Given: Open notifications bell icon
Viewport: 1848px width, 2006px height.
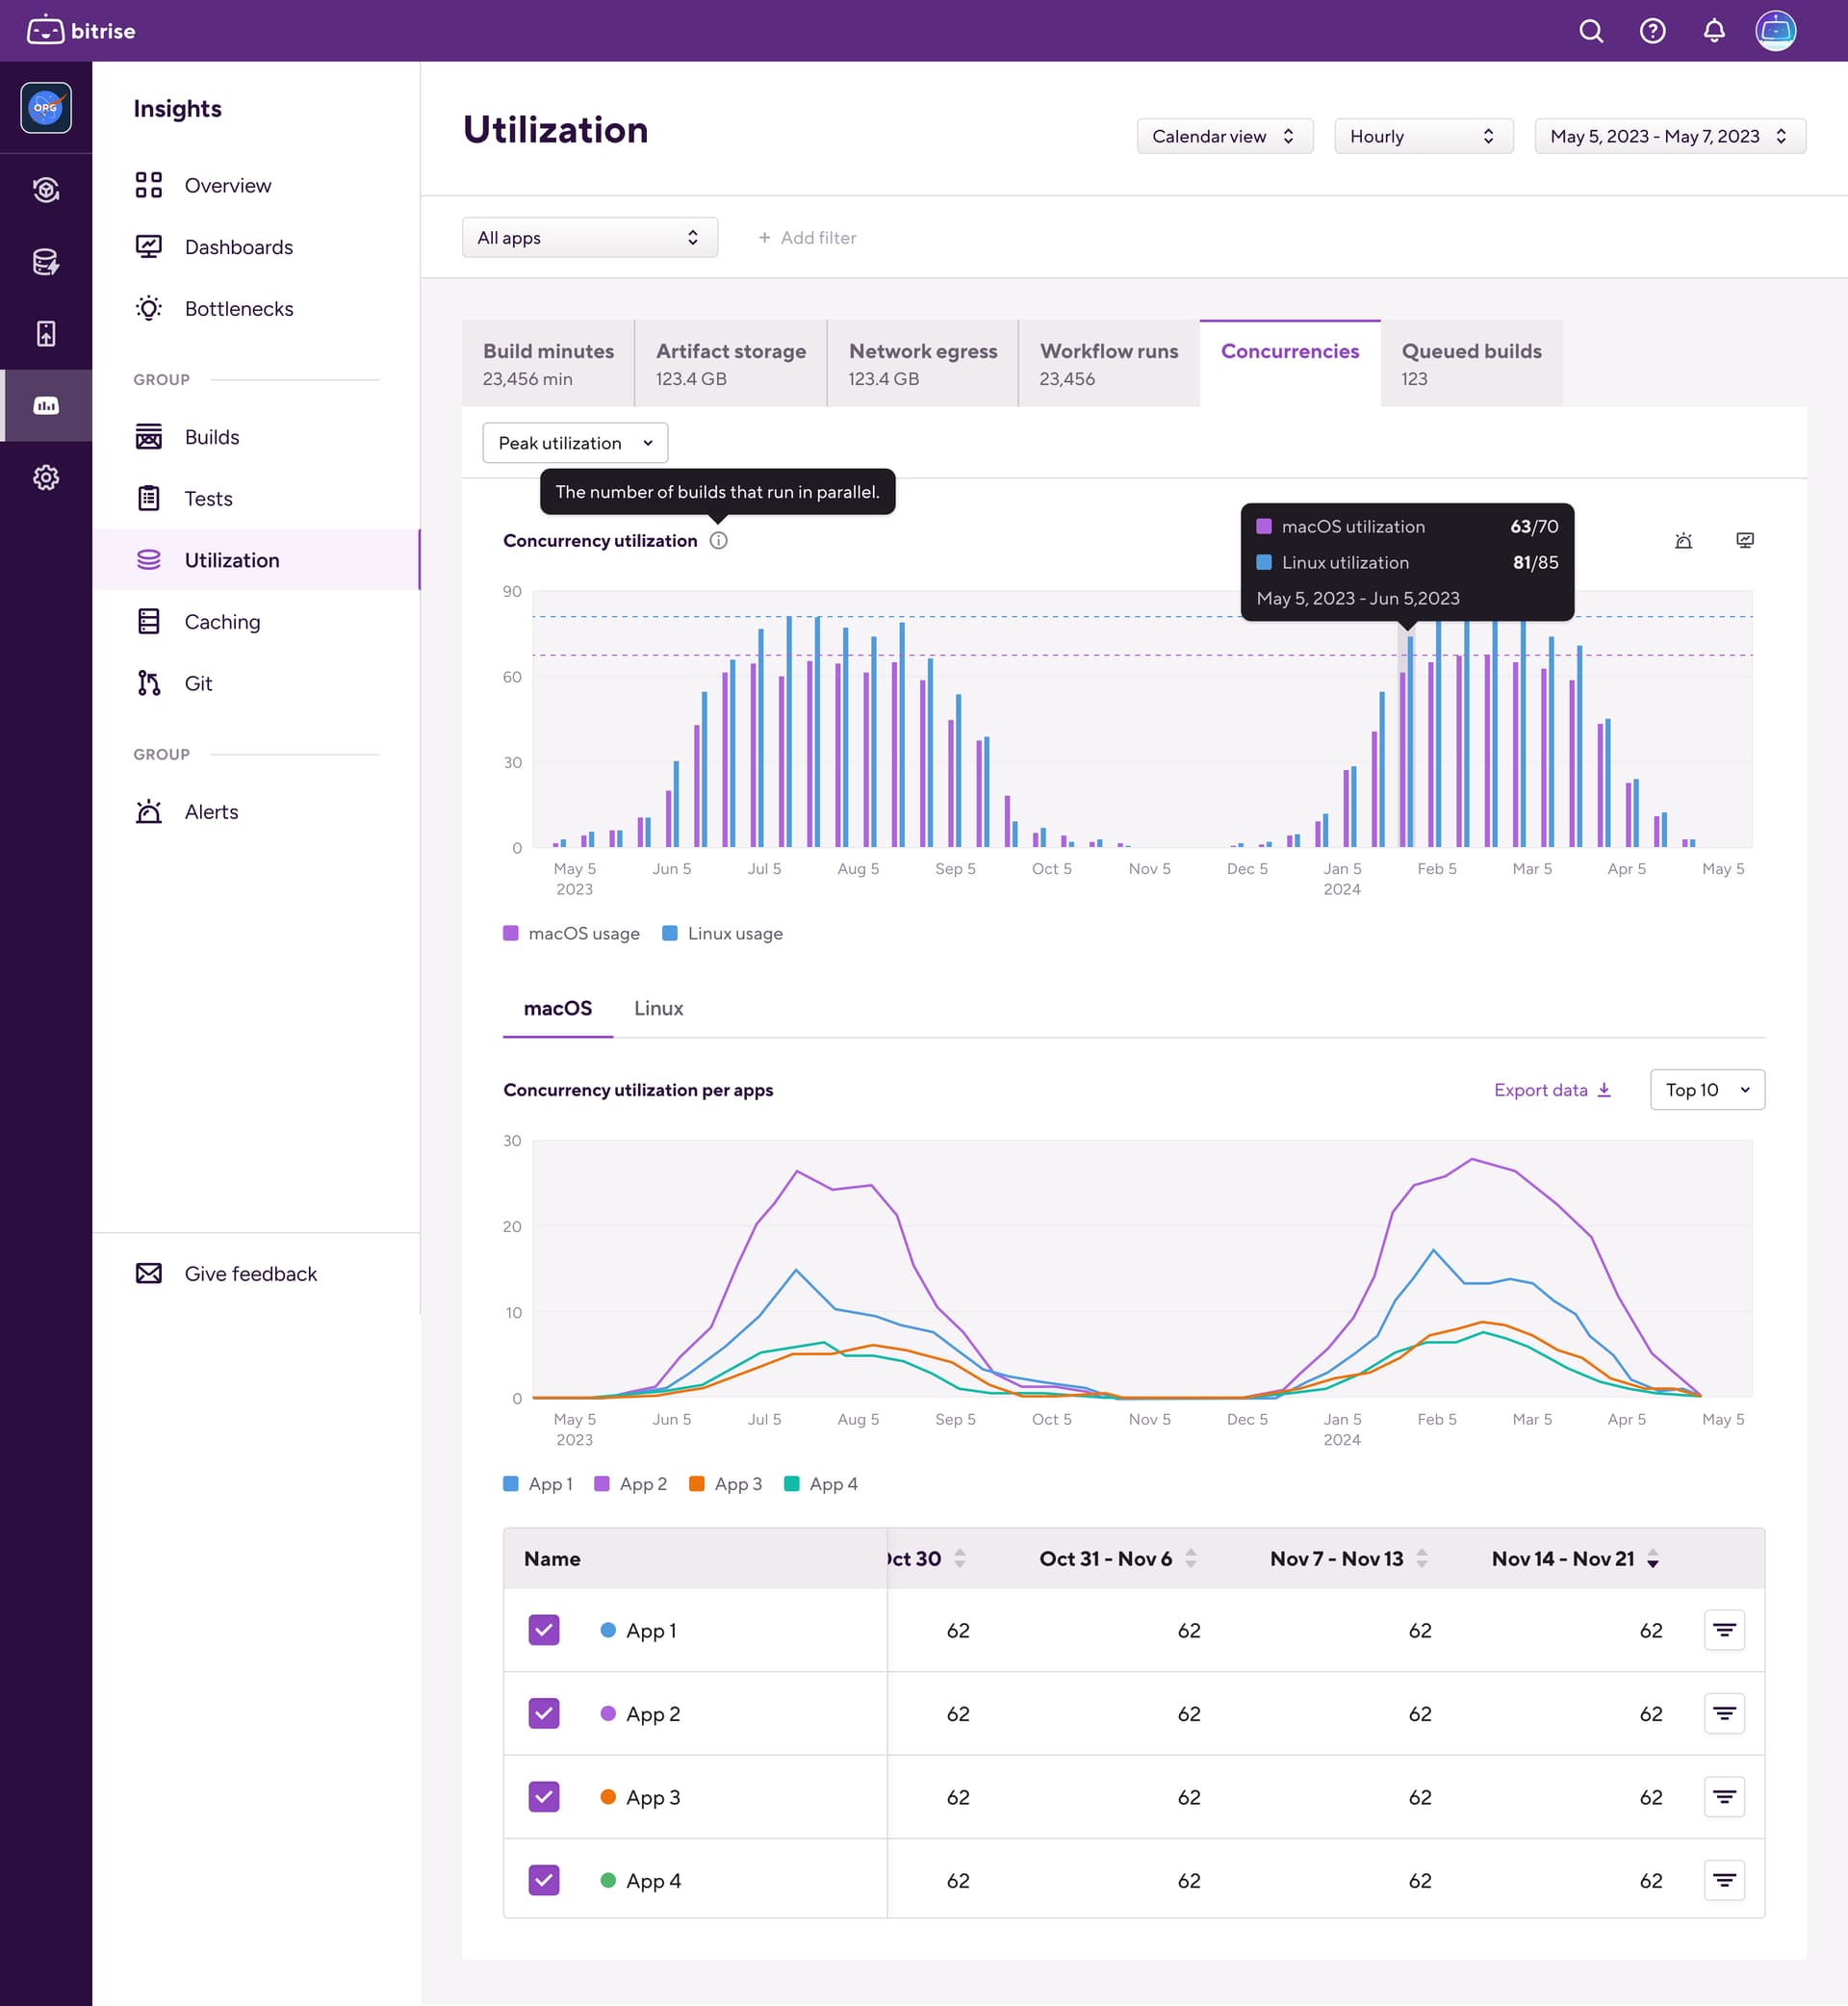Looking at the screenshot, I should pos(1713,31).
